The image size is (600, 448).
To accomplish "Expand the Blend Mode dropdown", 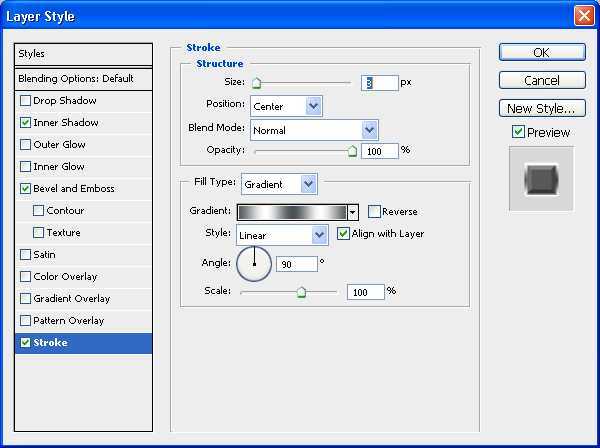I will tap(314, 130).
